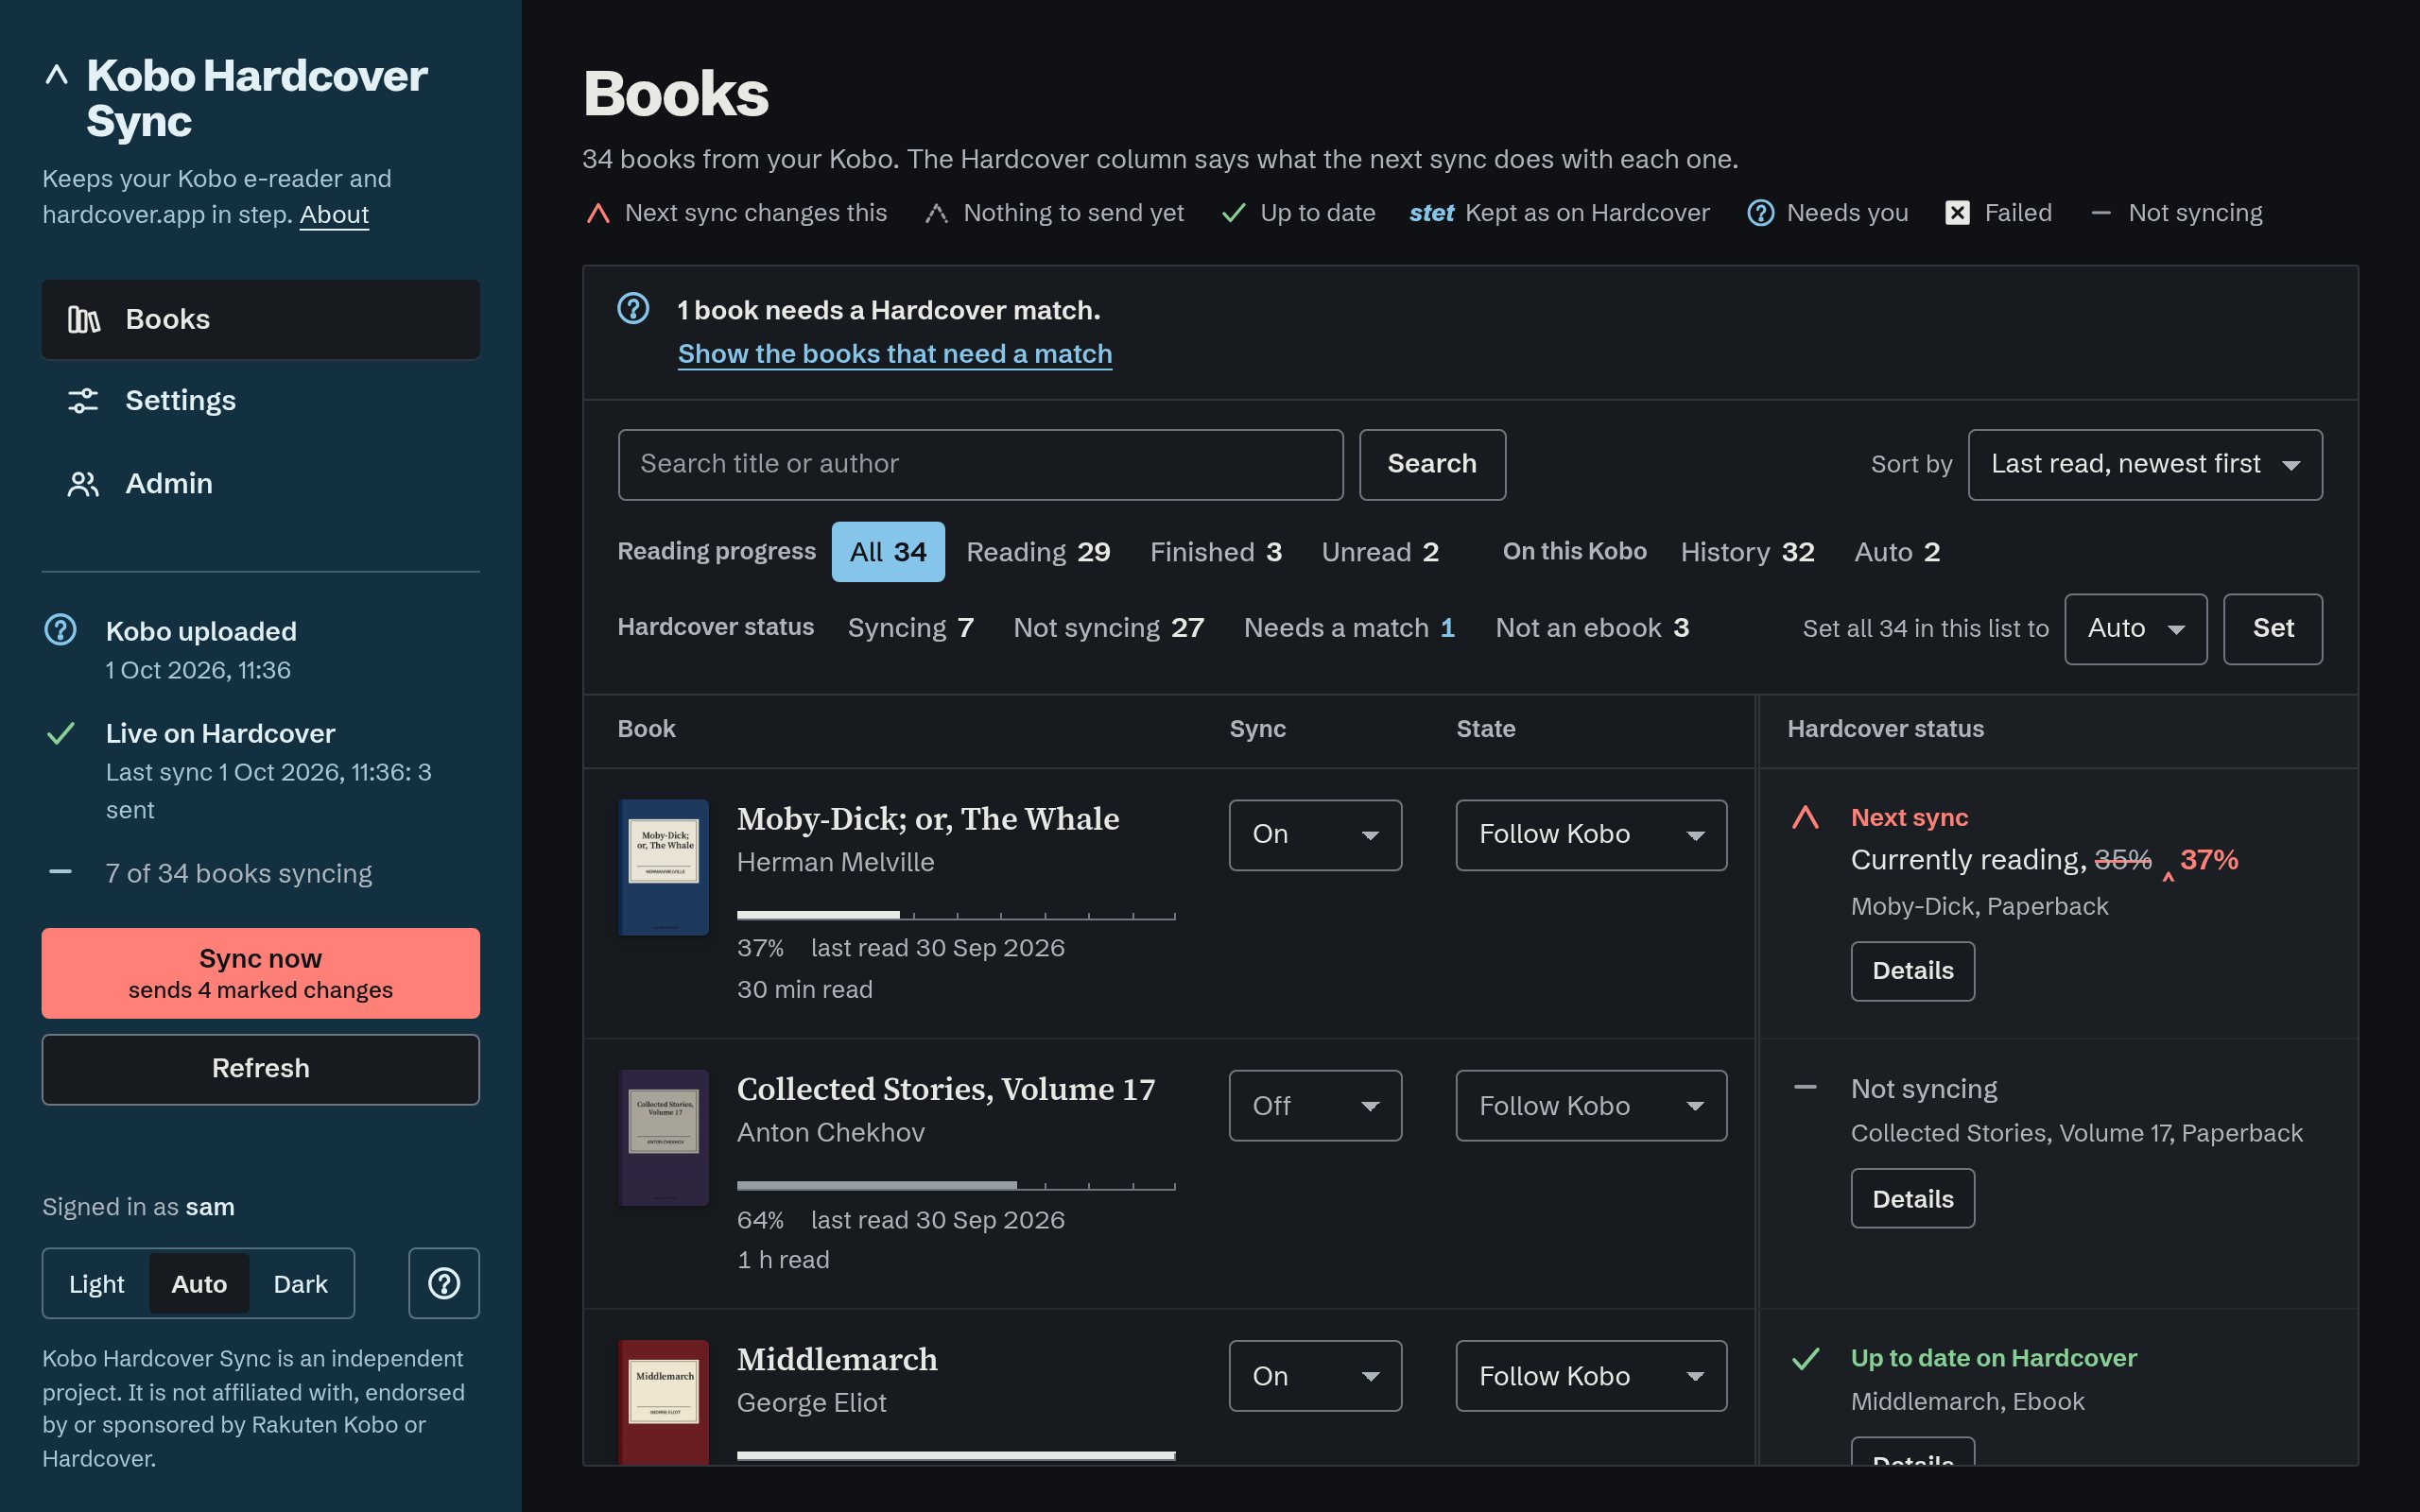Click the Next sync caret icon for Moby-Dick
Viewport: 2420px width, 1512px height.
click(x=1805, y=817)
